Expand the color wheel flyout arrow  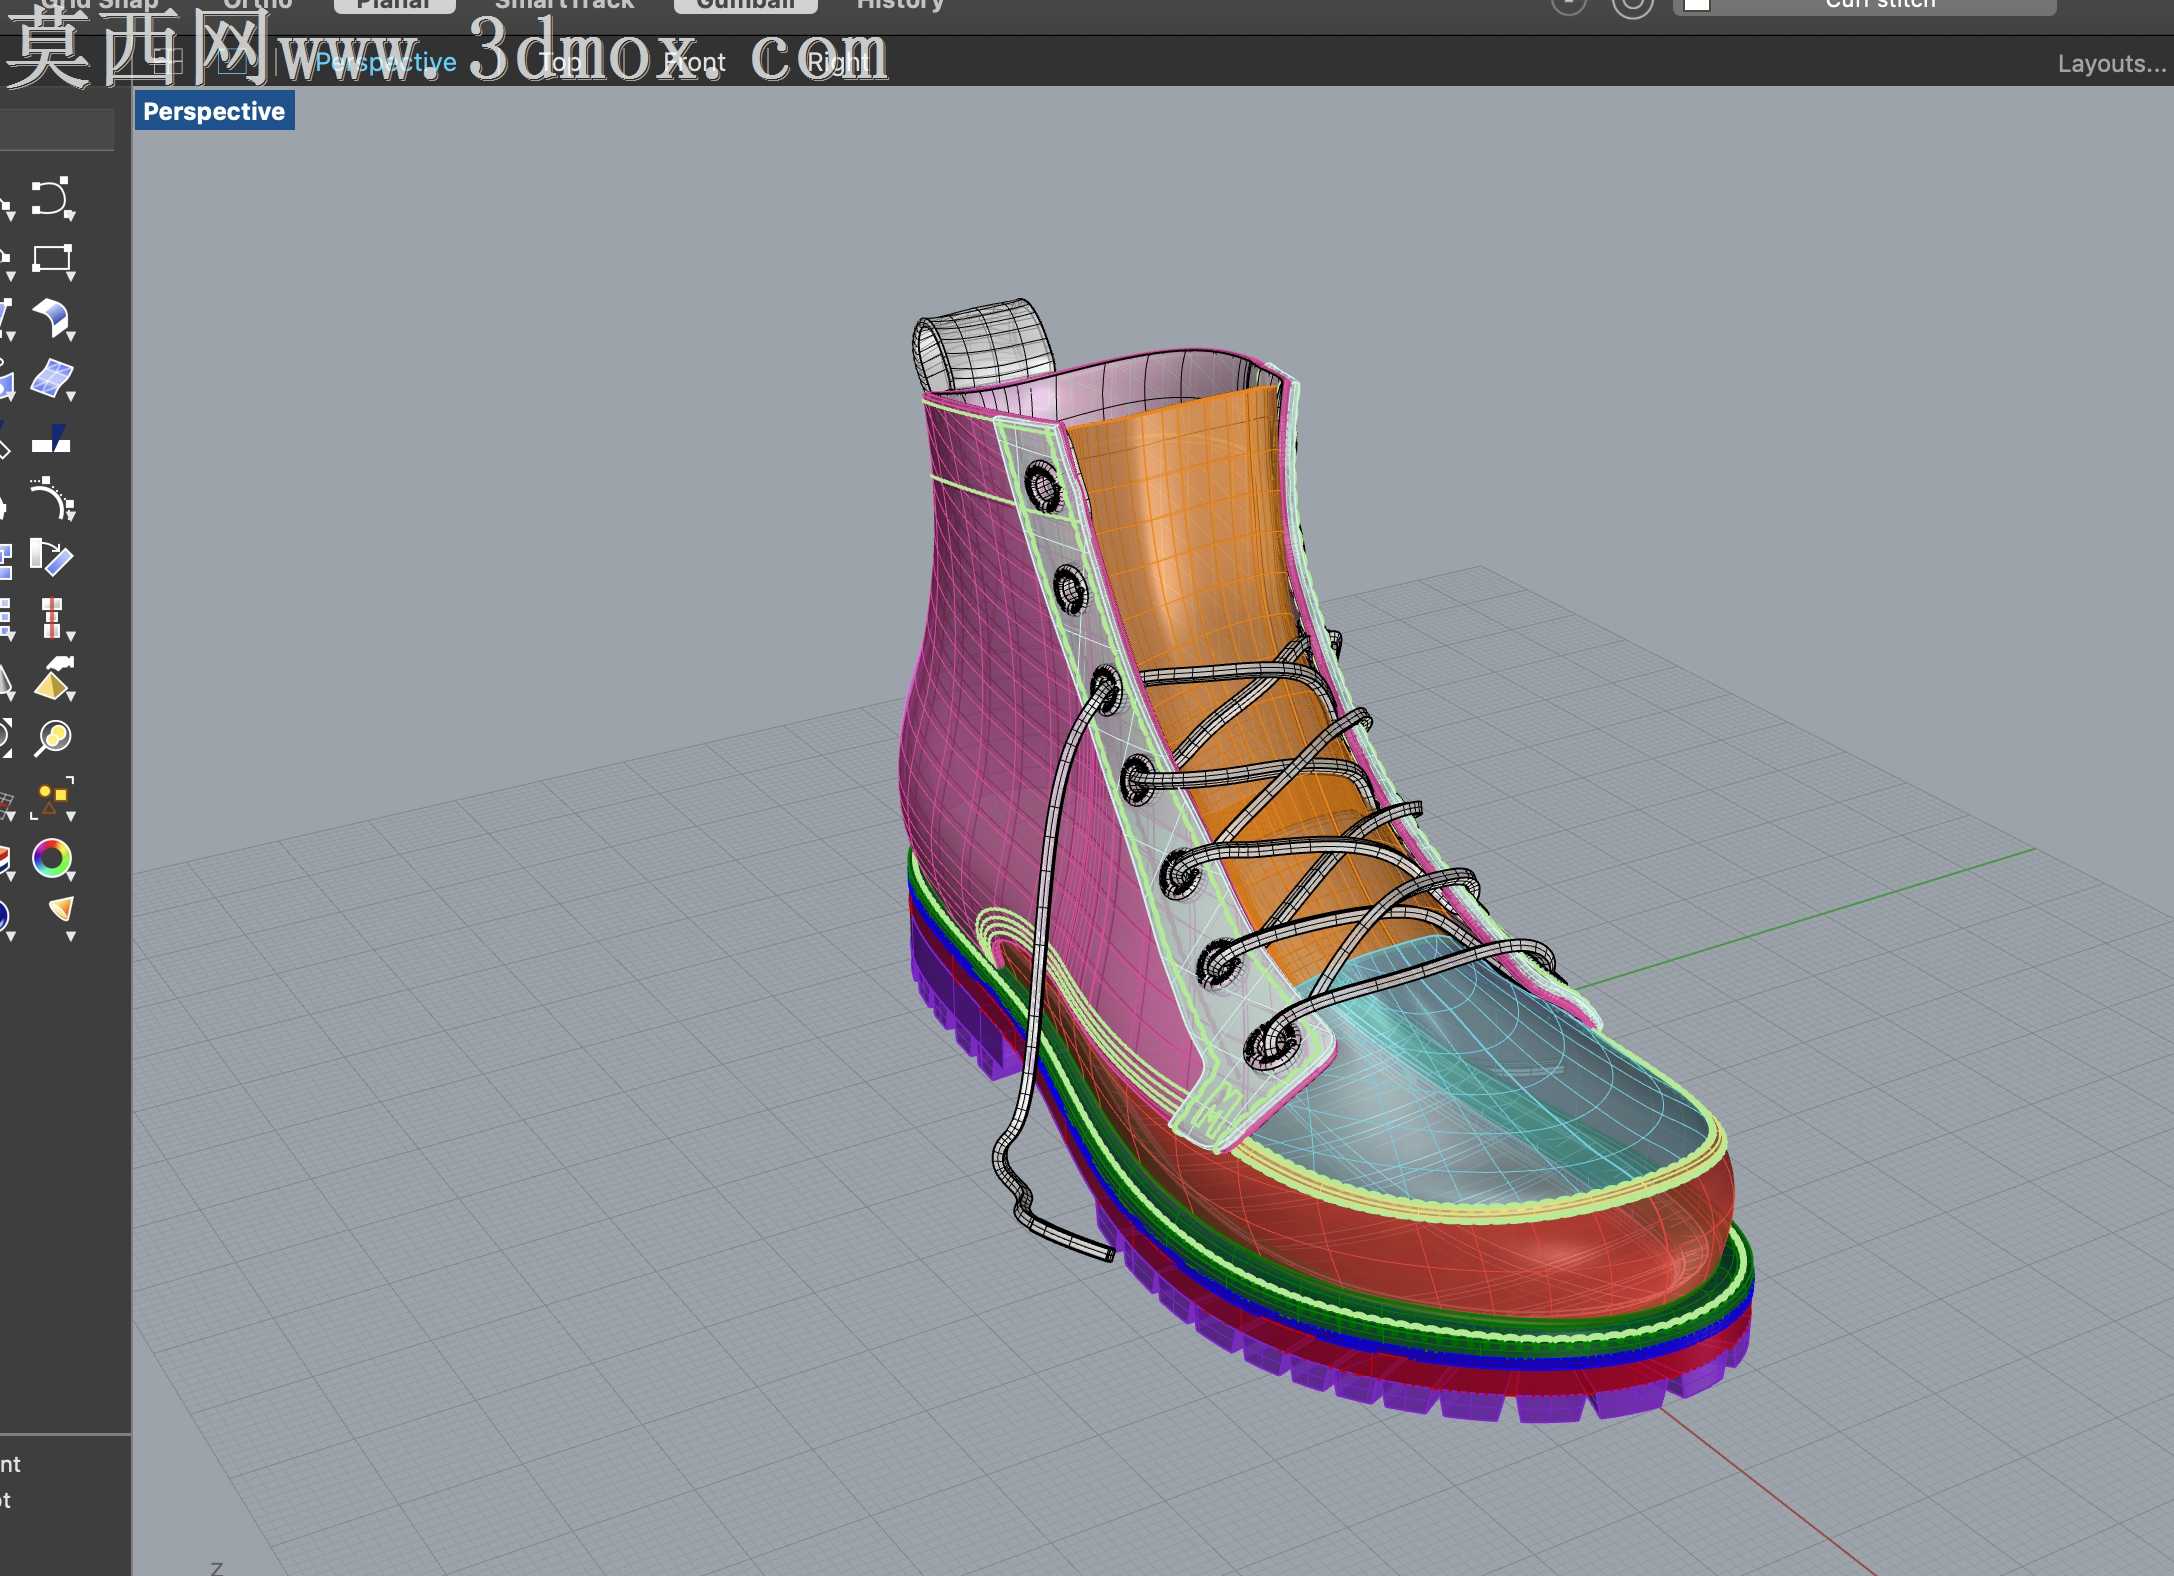tap(71, 876)
